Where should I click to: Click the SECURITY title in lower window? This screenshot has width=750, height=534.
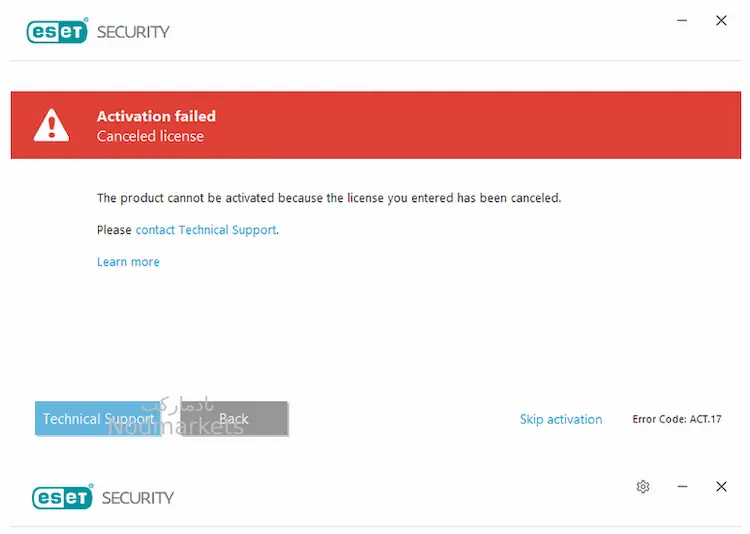click(x=138, y=498)
